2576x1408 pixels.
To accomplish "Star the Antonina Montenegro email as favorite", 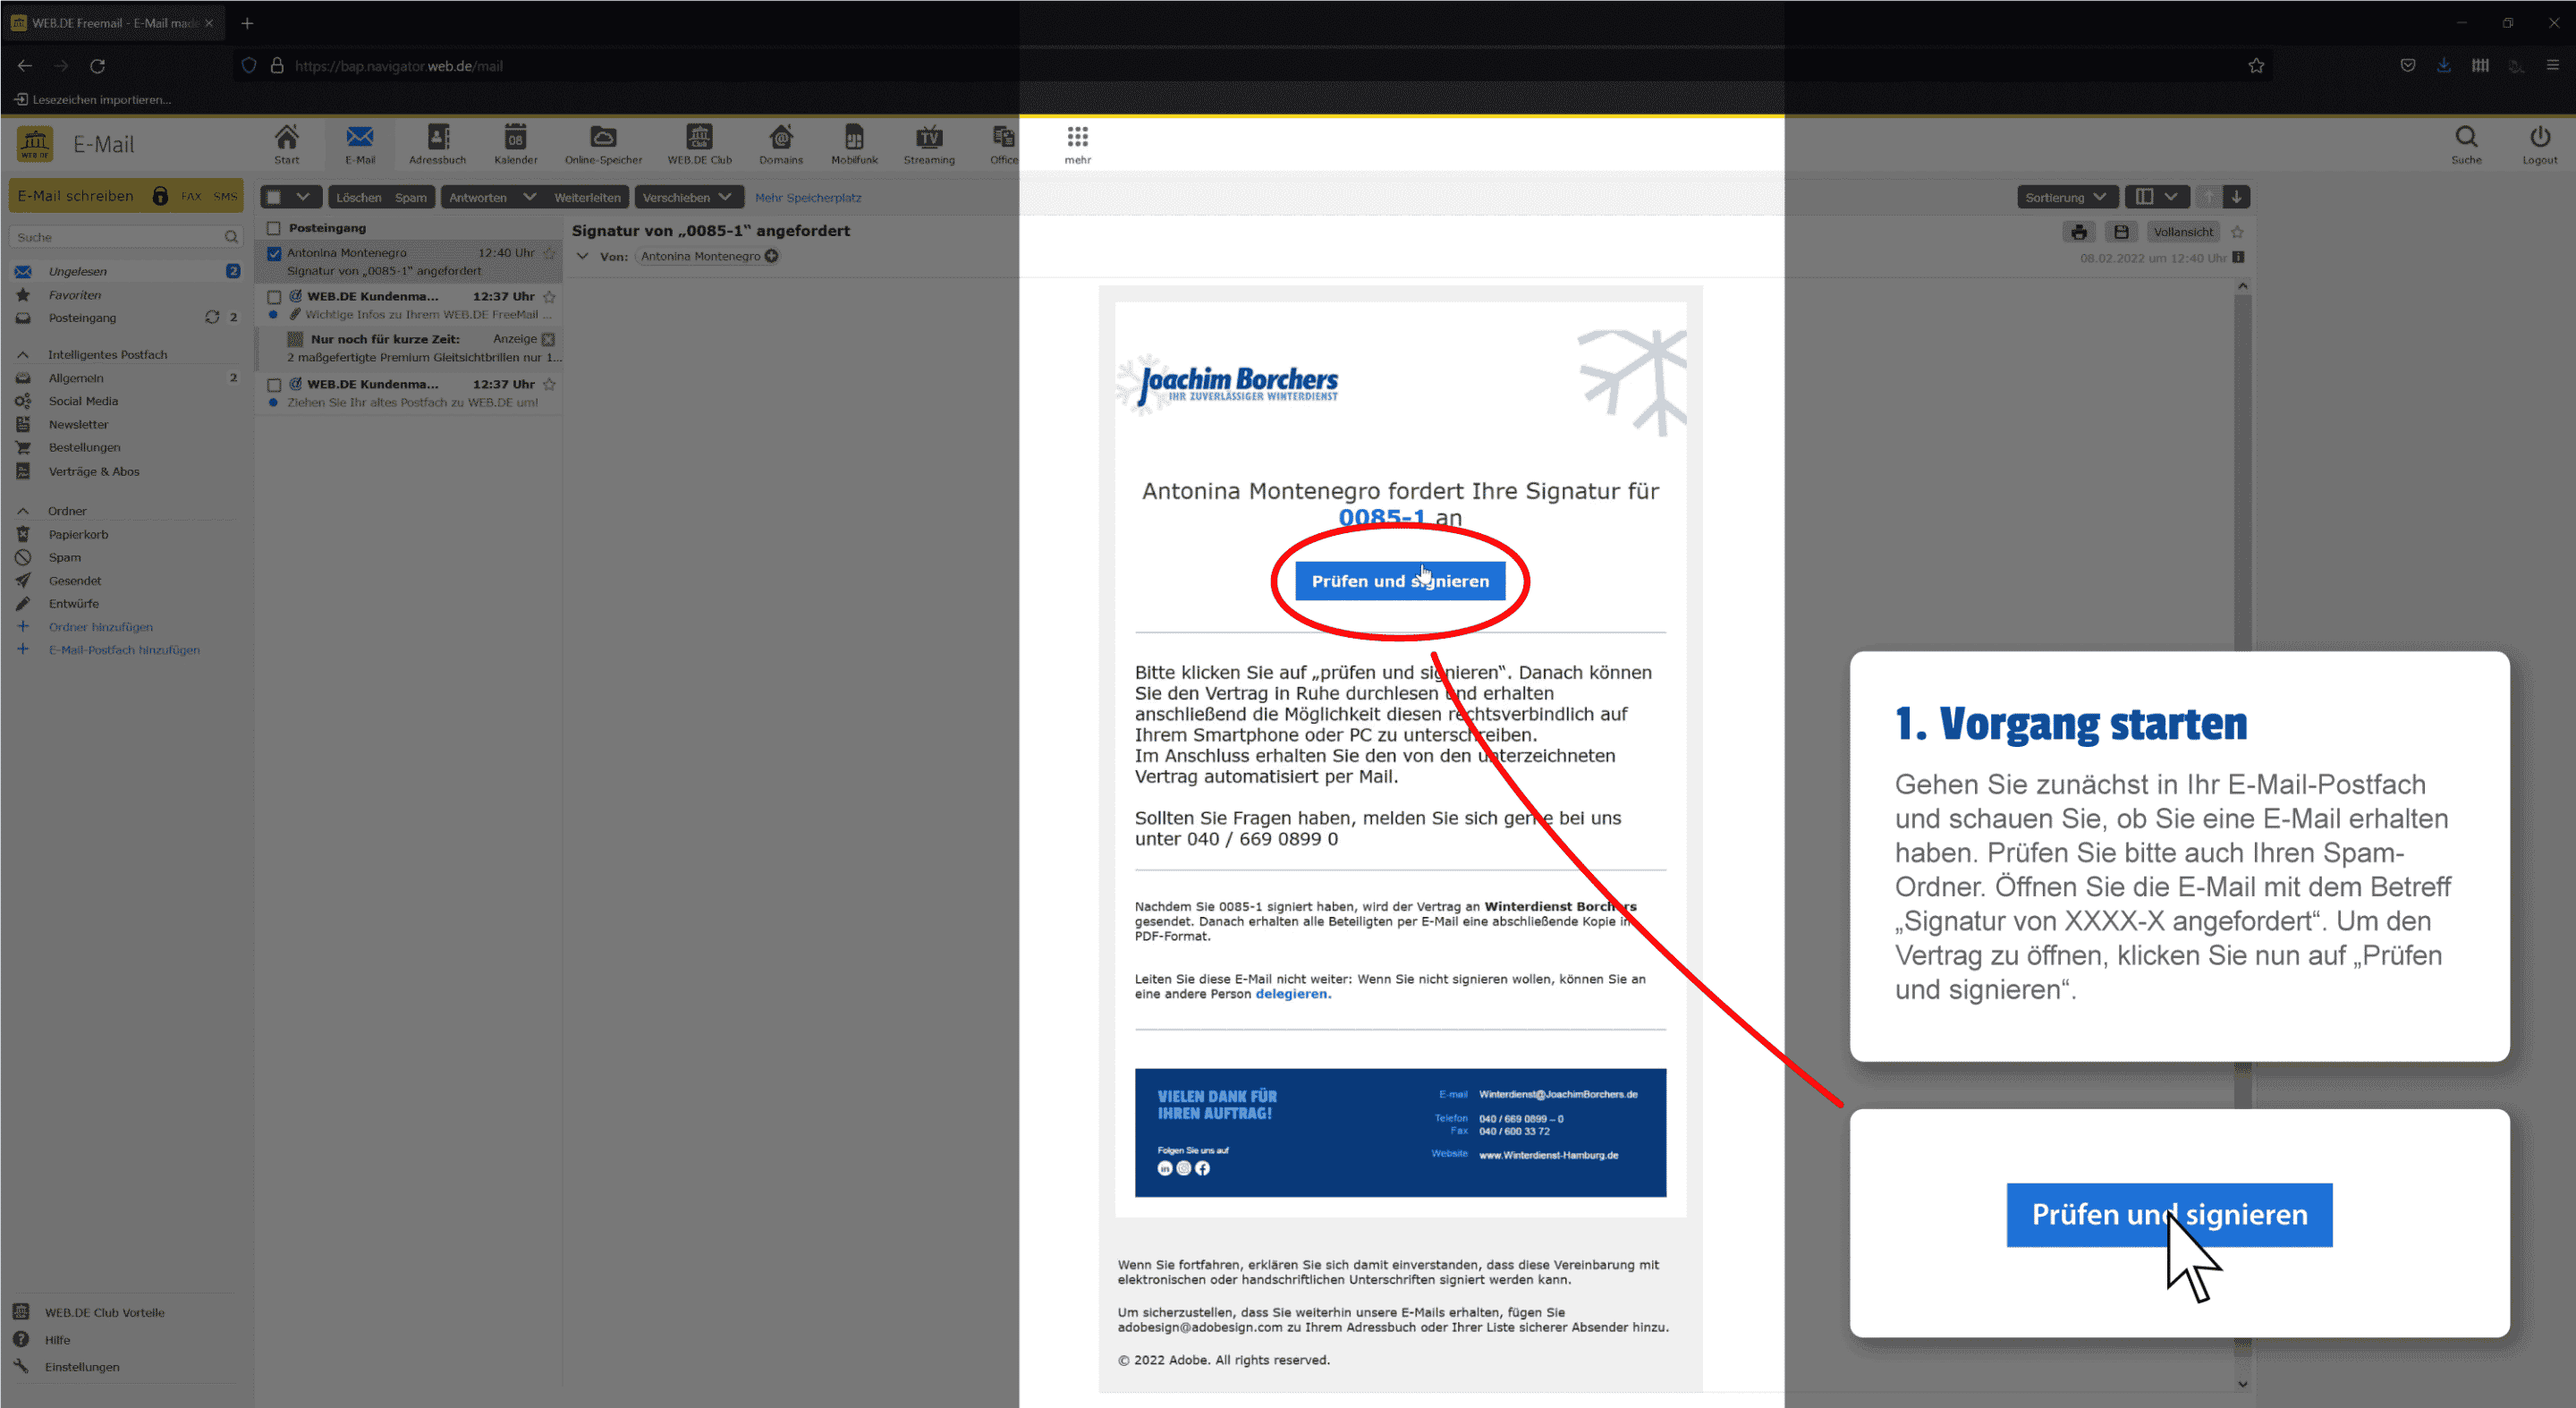I will click(549, 253).
